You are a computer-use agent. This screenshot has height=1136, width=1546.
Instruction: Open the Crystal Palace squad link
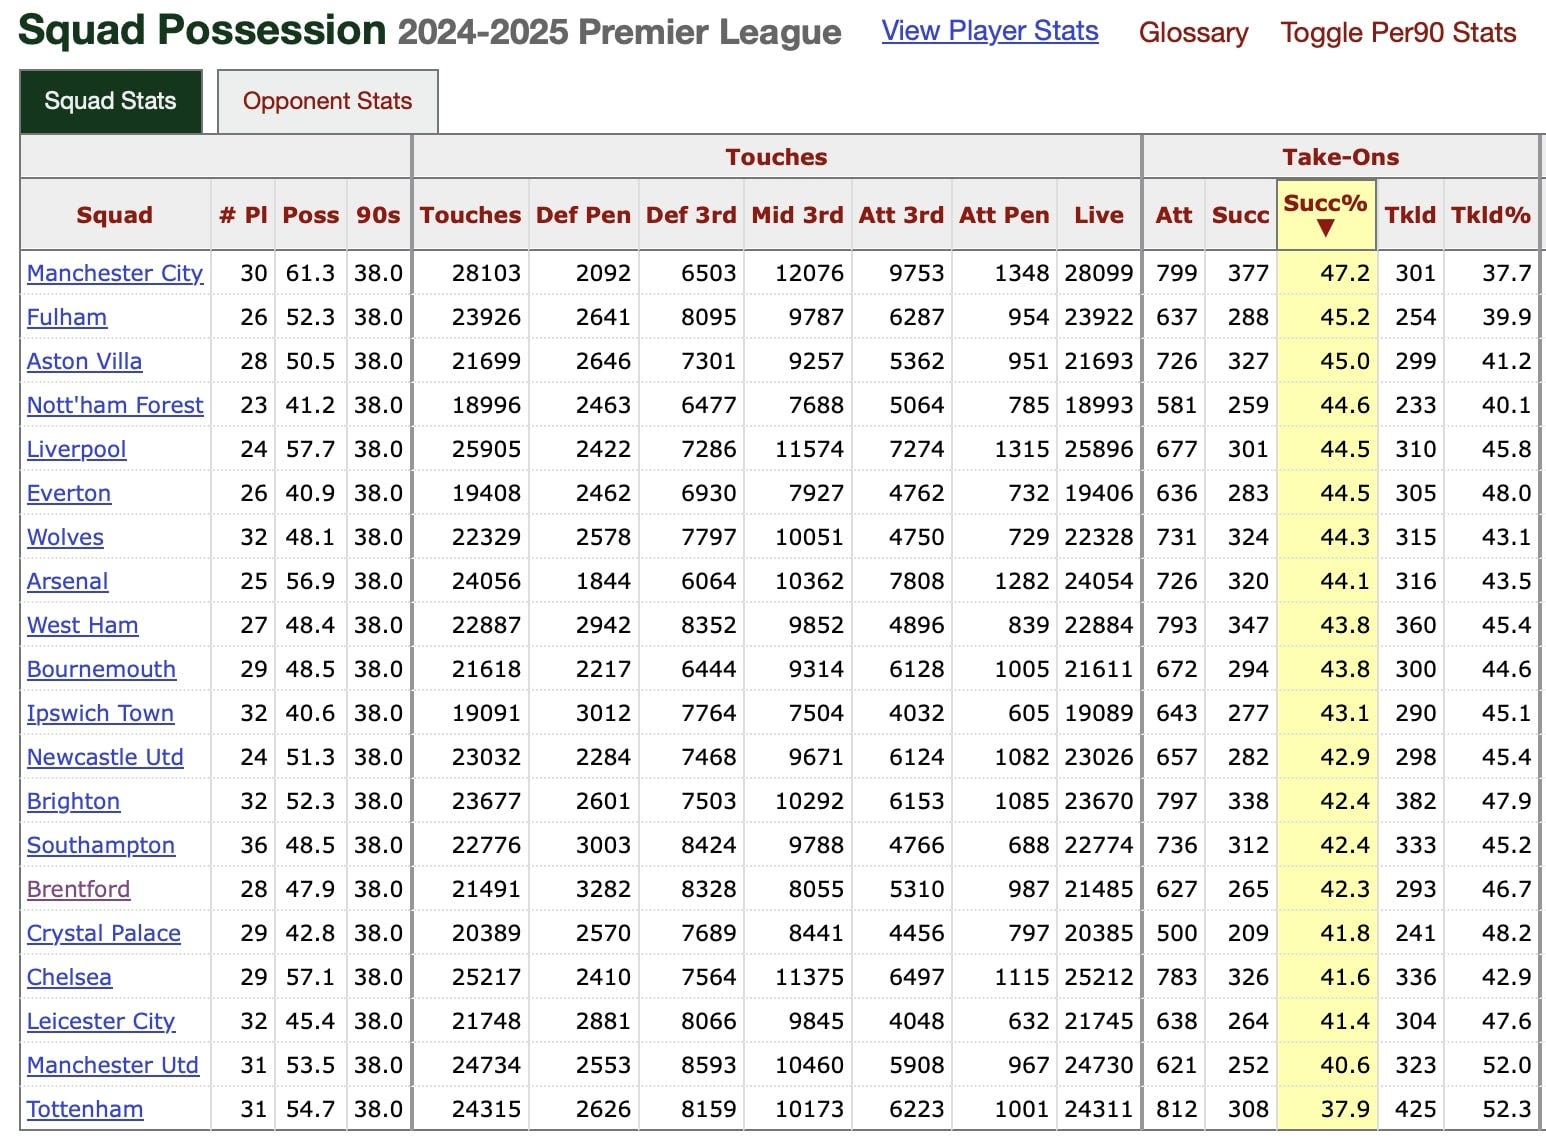(x=104, y=933)
